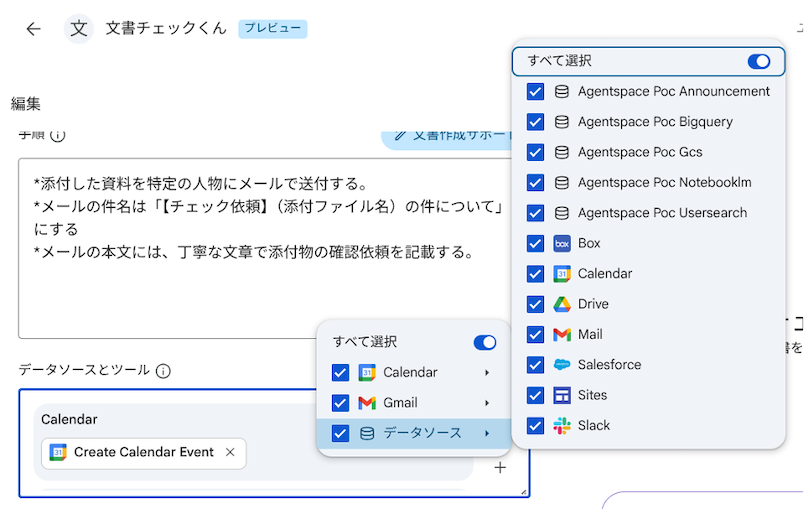804x509 pixels.
Task: Go back with the left arrow icon
Action: click(x=33, y=29)
